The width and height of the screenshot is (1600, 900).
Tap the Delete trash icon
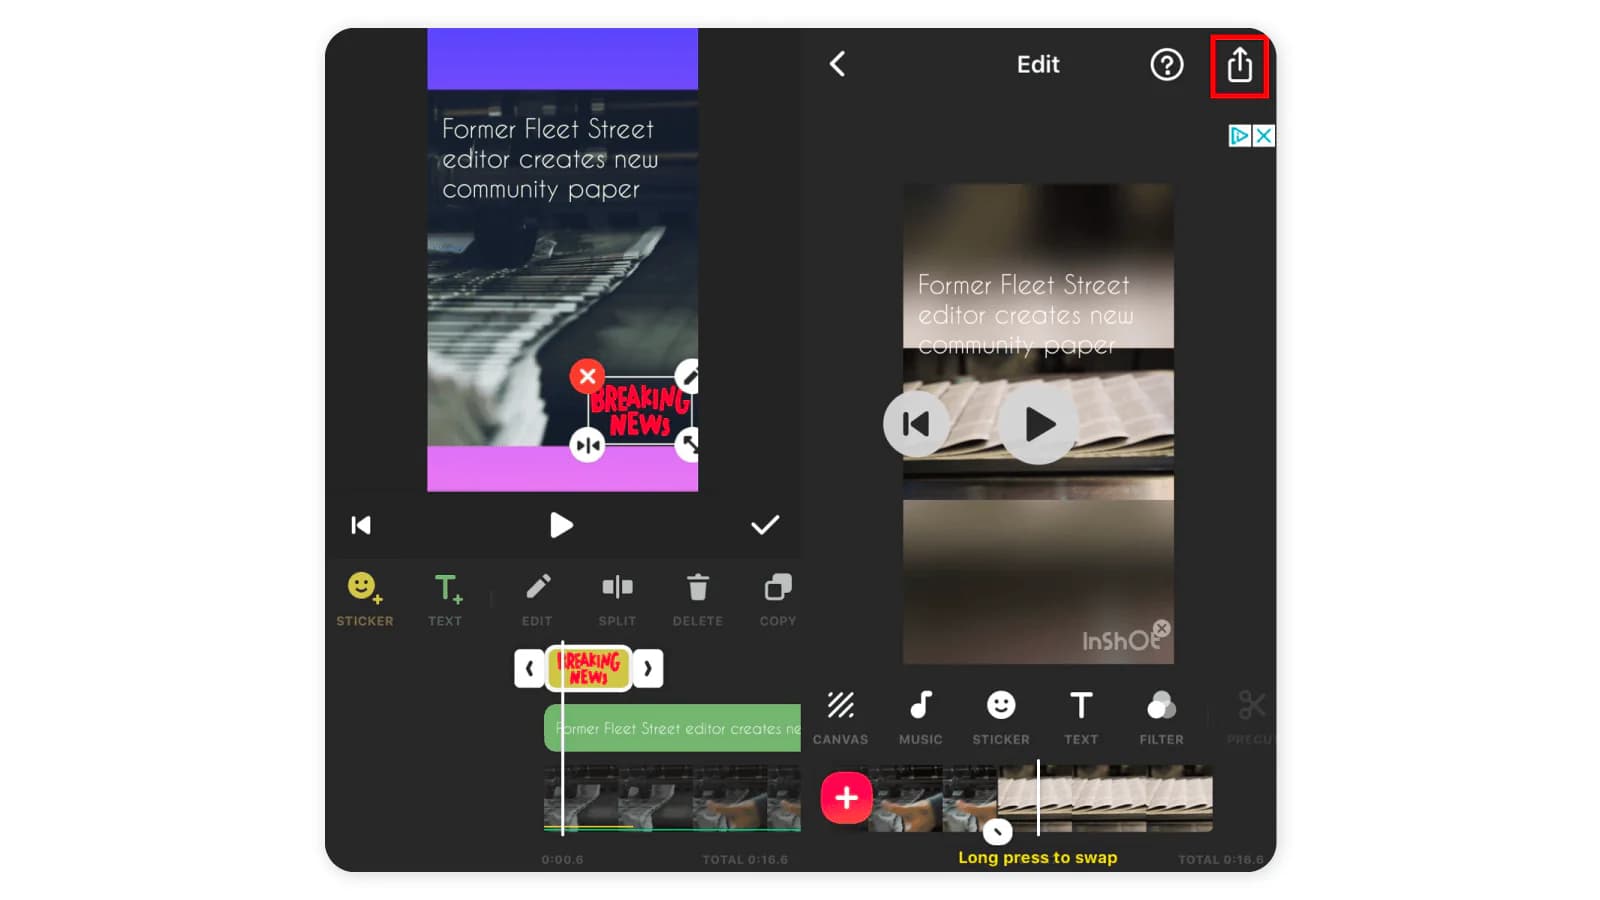tap(697, 599)
